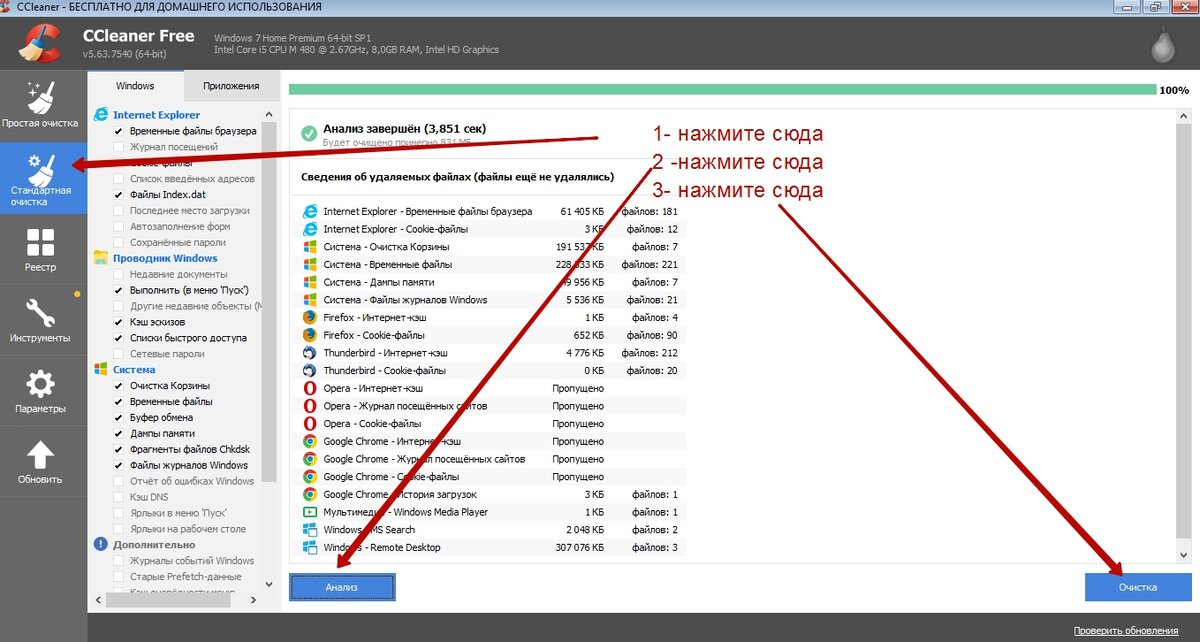Viewport: 1200px width, 642px height.
Task: Enable Сетевые пароли checkbox
Action: (x=119, y=354)
